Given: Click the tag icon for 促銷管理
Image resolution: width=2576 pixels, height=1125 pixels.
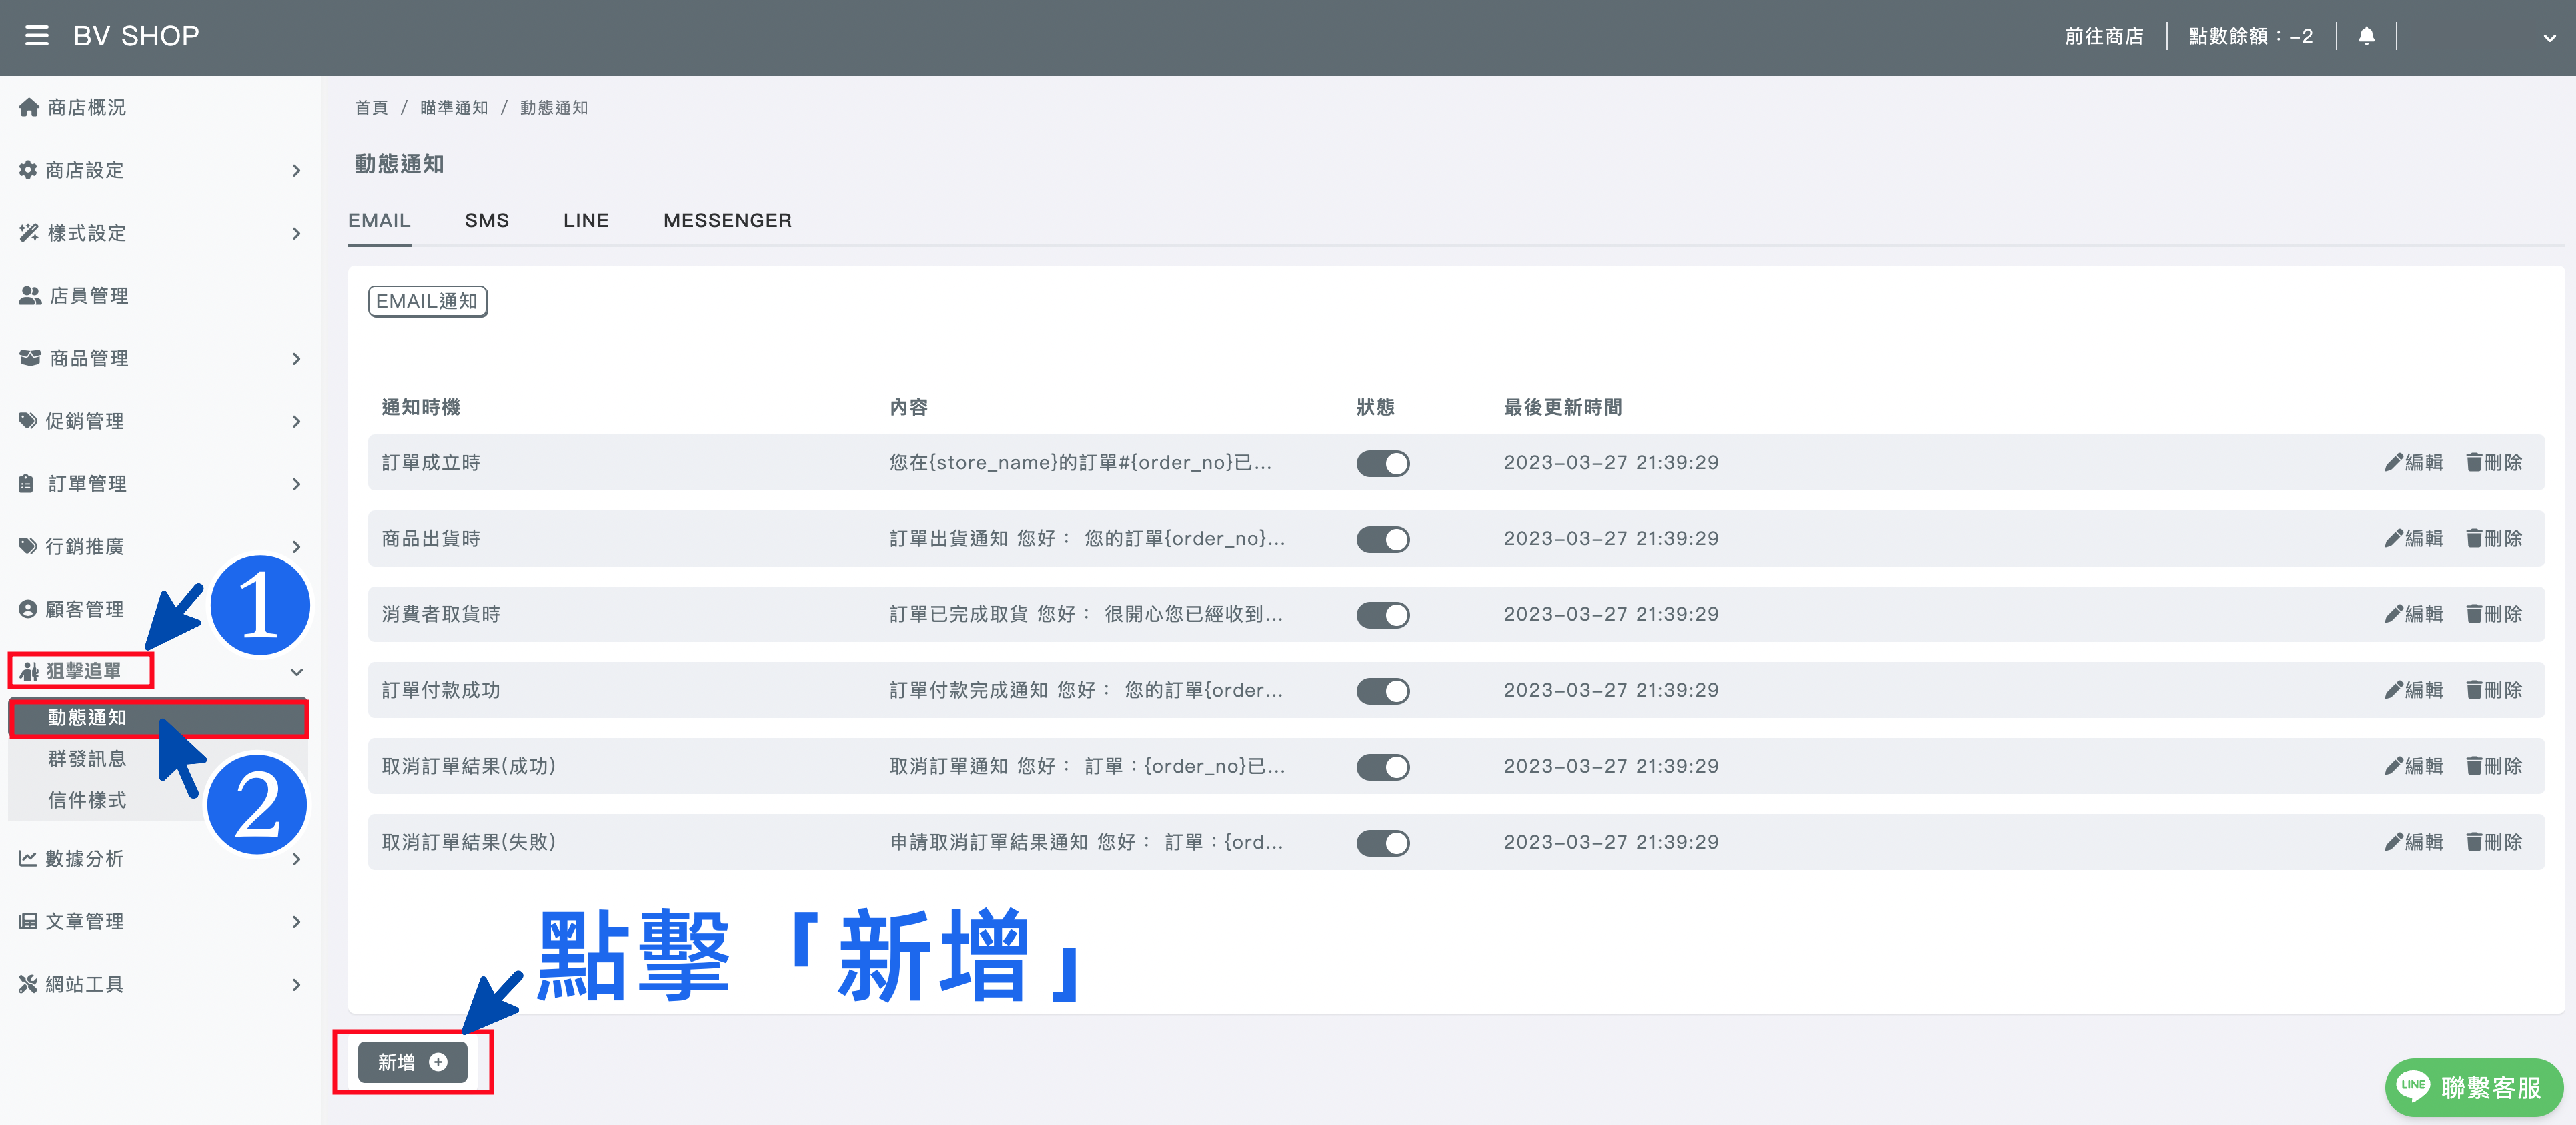Looking at the screenshot, I should pyautogui.click(x=28, y=421).
